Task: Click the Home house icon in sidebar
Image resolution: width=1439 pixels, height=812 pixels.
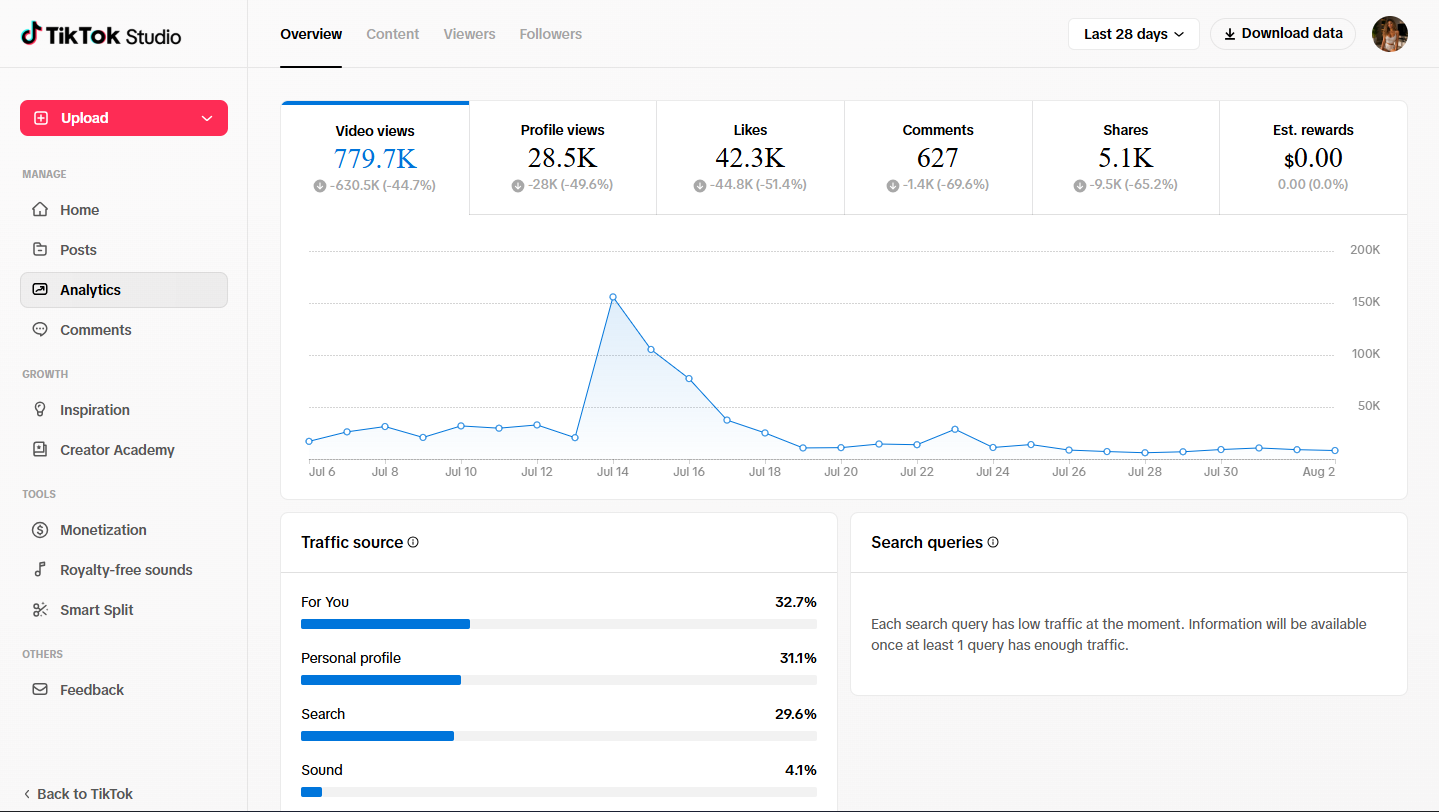Action: (x=40, y=210)
